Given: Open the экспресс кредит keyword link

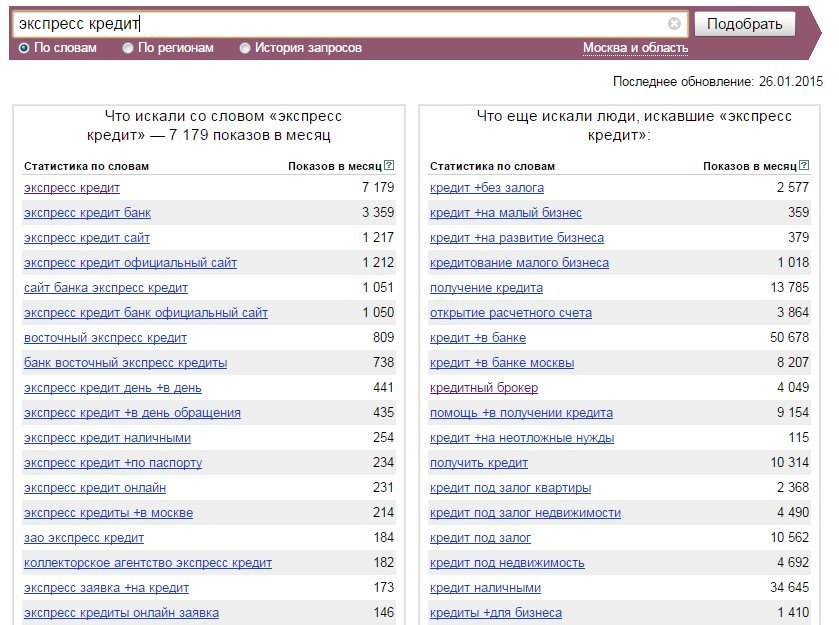Looking at the screenshot, I should click(72, 188).
